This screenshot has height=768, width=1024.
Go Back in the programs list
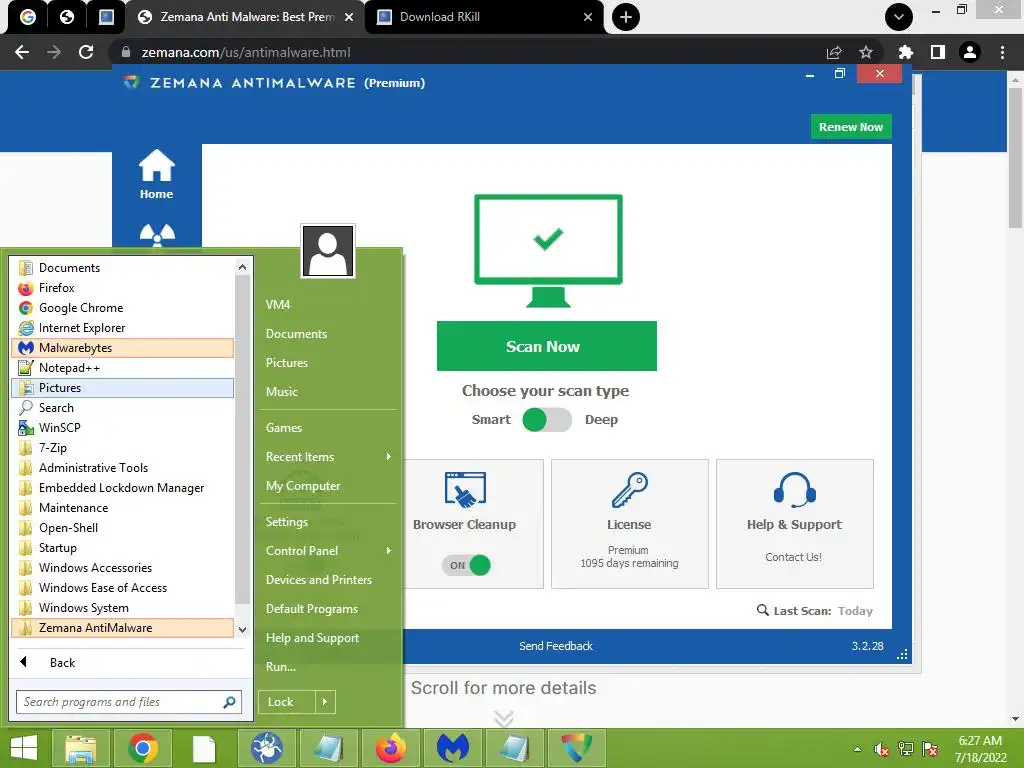coord(62,663)
